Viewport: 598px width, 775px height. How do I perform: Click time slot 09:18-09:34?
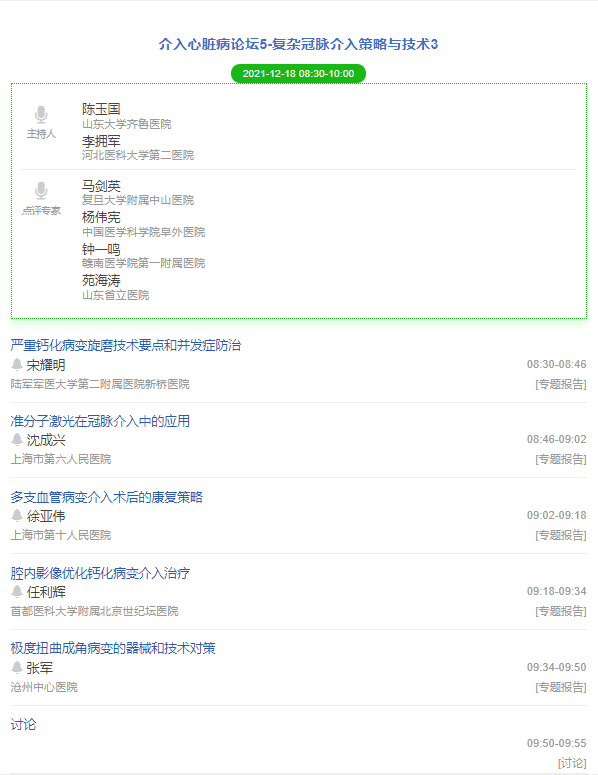(x=556, y=591)
